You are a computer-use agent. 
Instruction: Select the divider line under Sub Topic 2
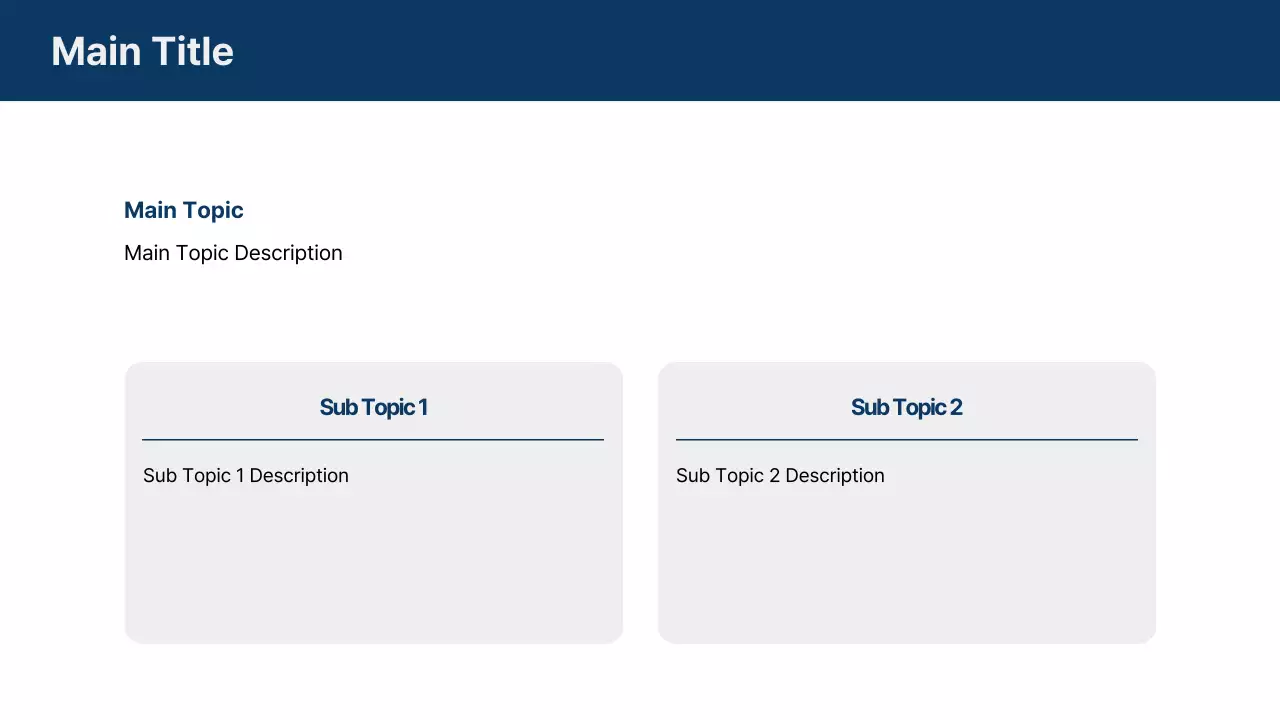coord(906,439)
